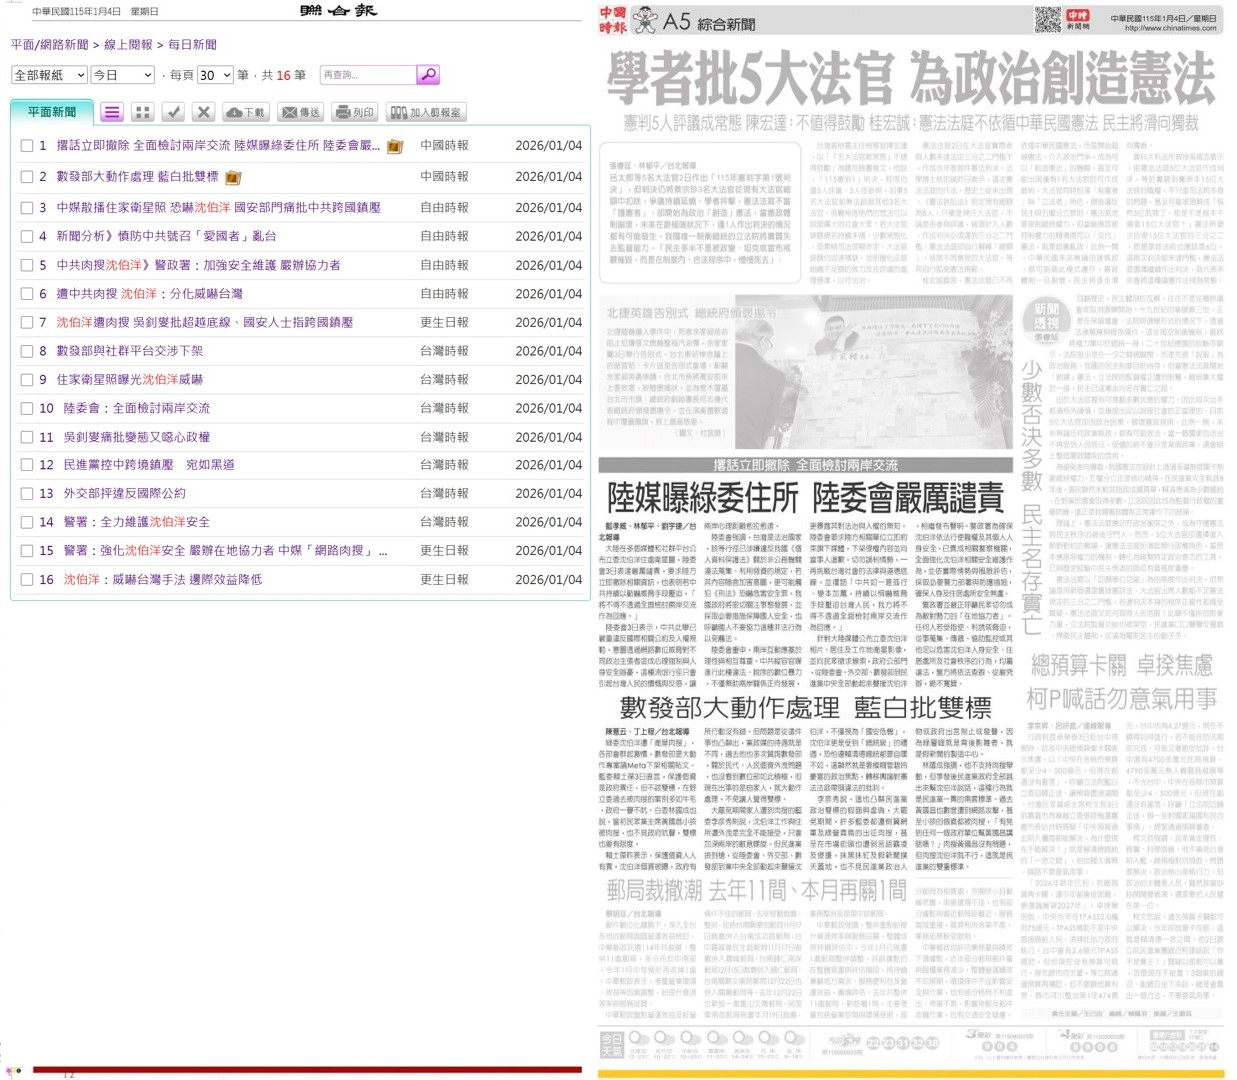Select the 平面新聞 tab
The image size is (1237, 1080).
coord(52,112)
